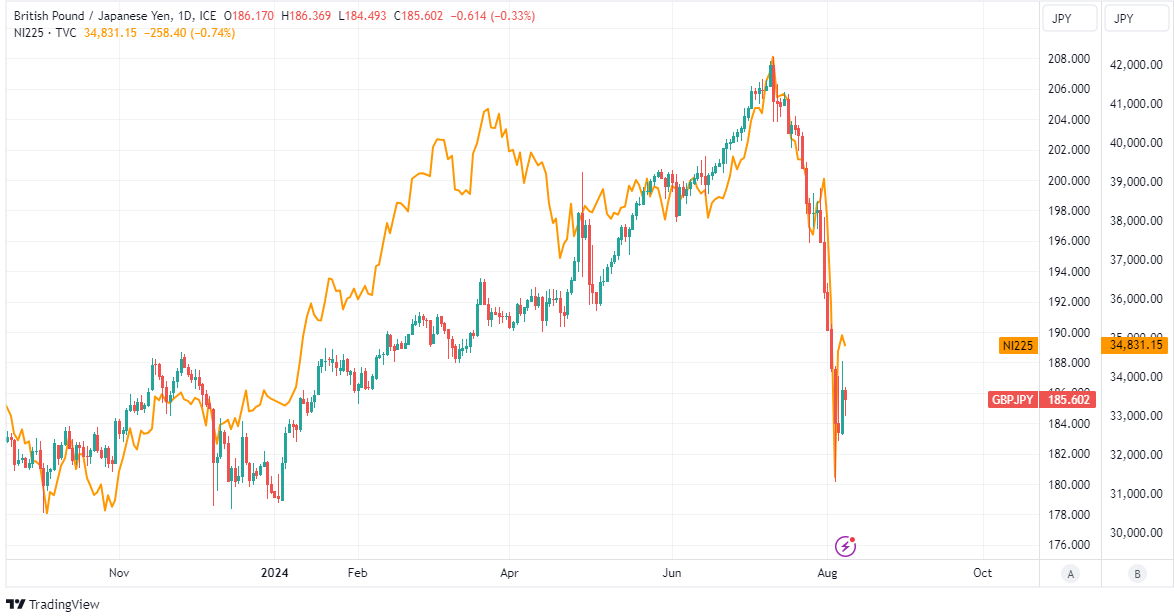Image resolution: width=1174 pixels, height=616 pixels.
Task: Click the Aug label on time axis
Action: (827, 573)
